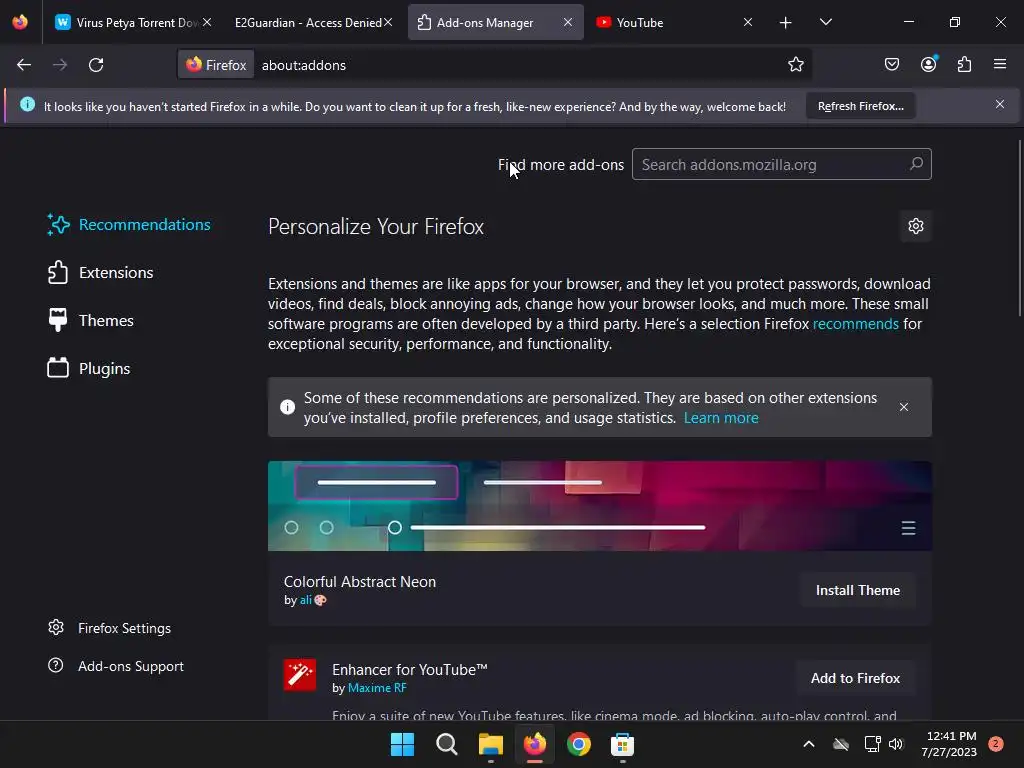
Task: Bookmark this page with the star icon
Action: click(x=795, y=65)
